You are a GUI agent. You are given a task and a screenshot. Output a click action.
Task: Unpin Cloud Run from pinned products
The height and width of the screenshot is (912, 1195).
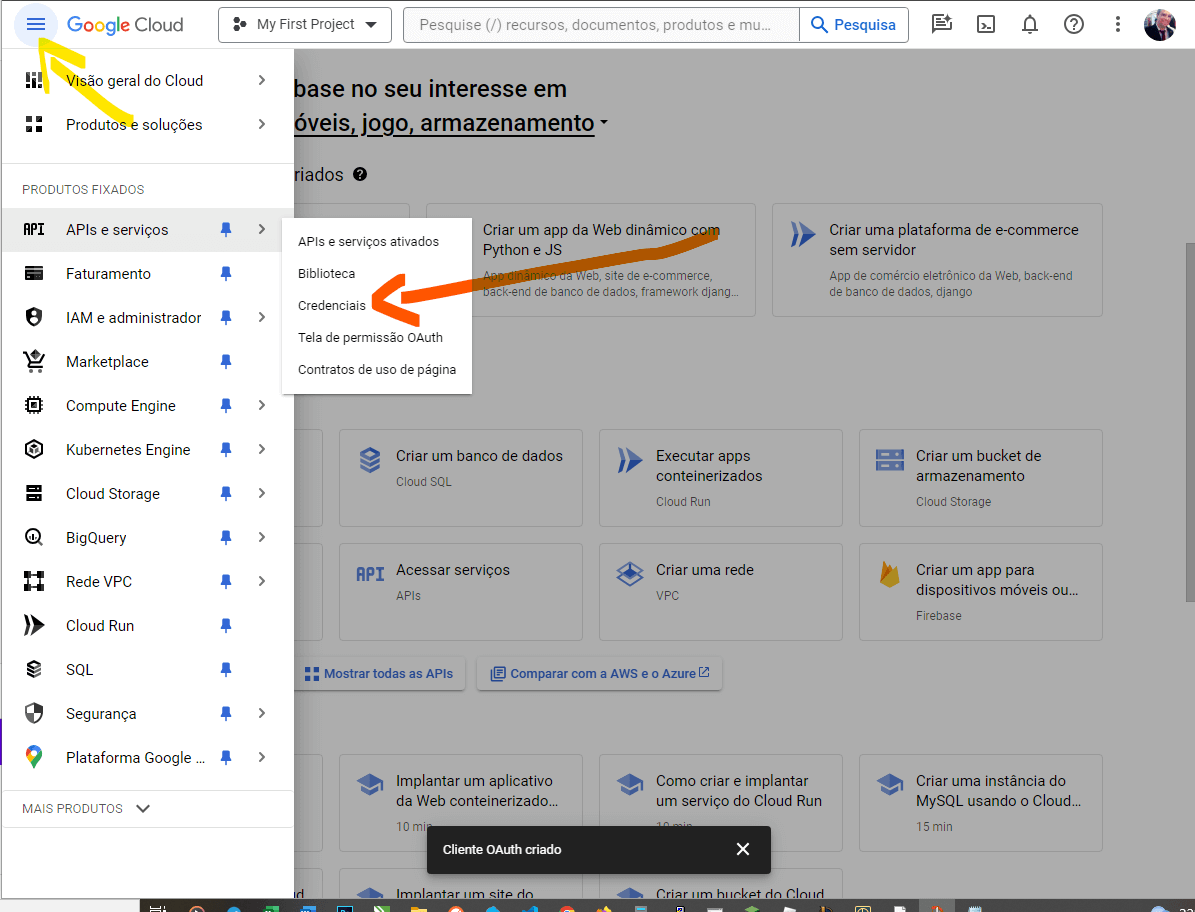point(226,626)
